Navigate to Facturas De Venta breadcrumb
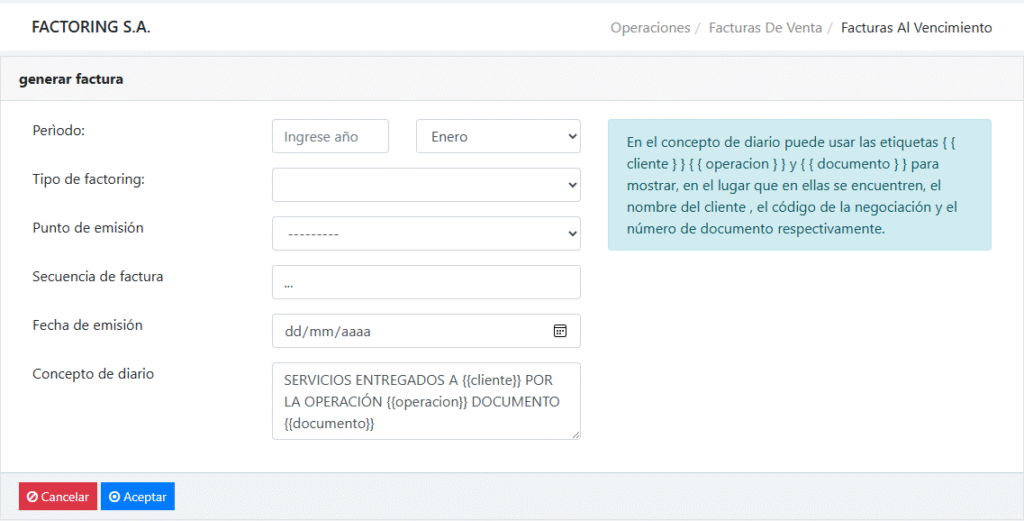1024x521 pixels. [765, 28]
